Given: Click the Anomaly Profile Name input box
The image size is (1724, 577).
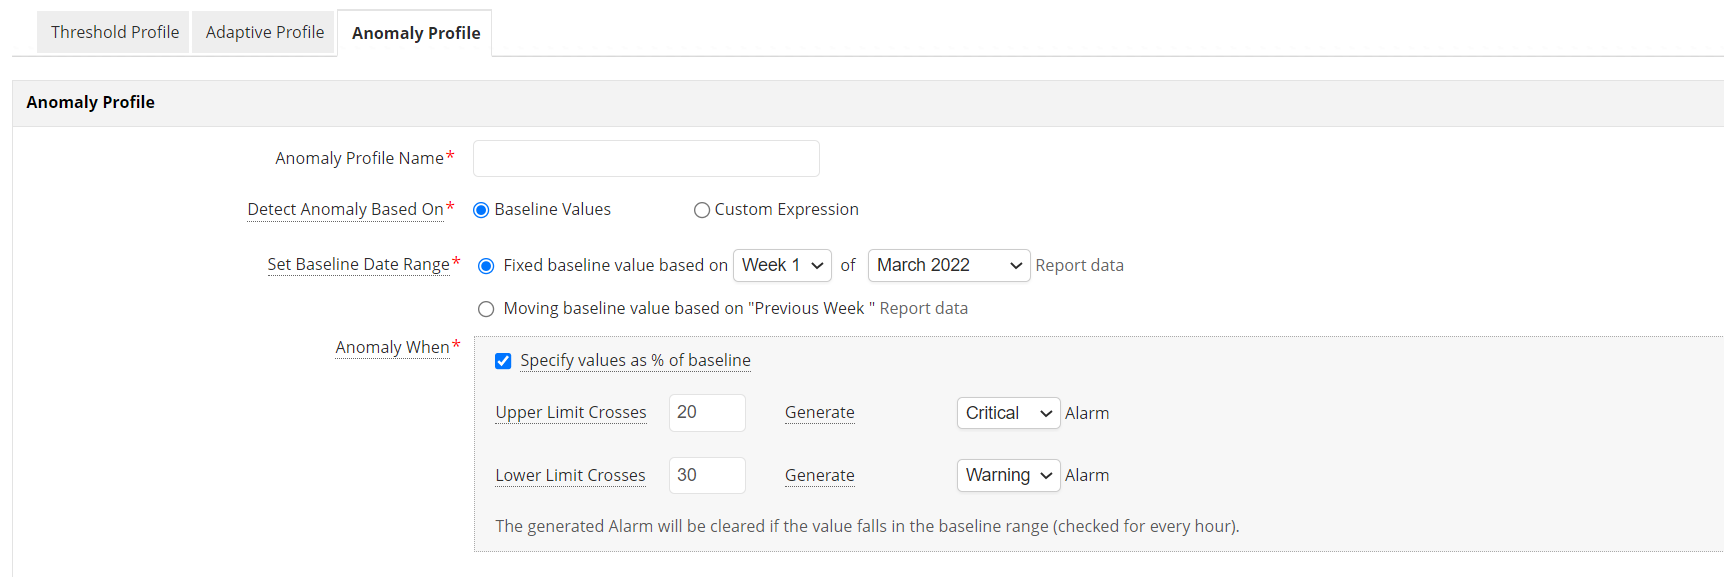Looking at the screenshot, I should click(645, 158).
